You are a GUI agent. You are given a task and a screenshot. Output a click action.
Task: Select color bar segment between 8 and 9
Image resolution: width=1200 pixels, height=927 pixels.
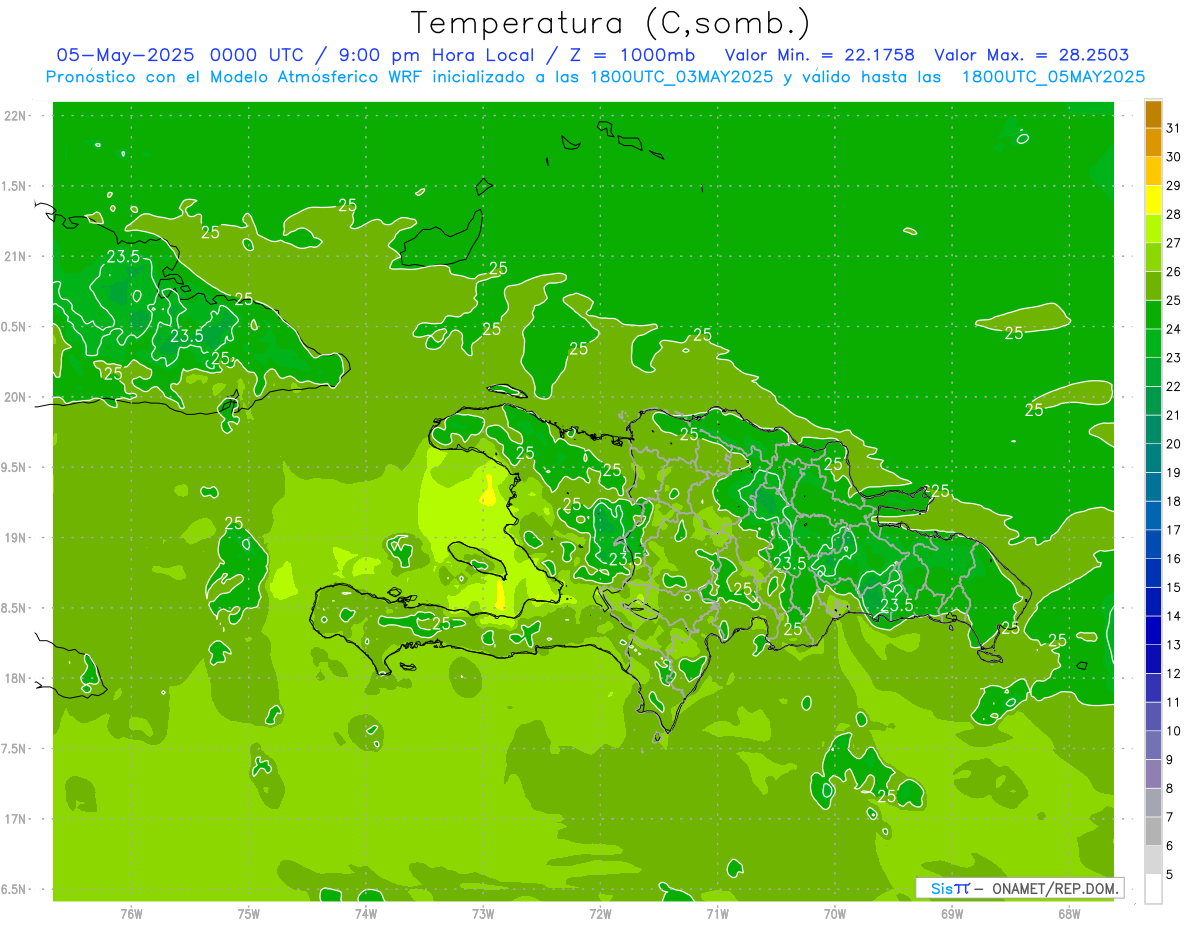[x=1153, y=774]
